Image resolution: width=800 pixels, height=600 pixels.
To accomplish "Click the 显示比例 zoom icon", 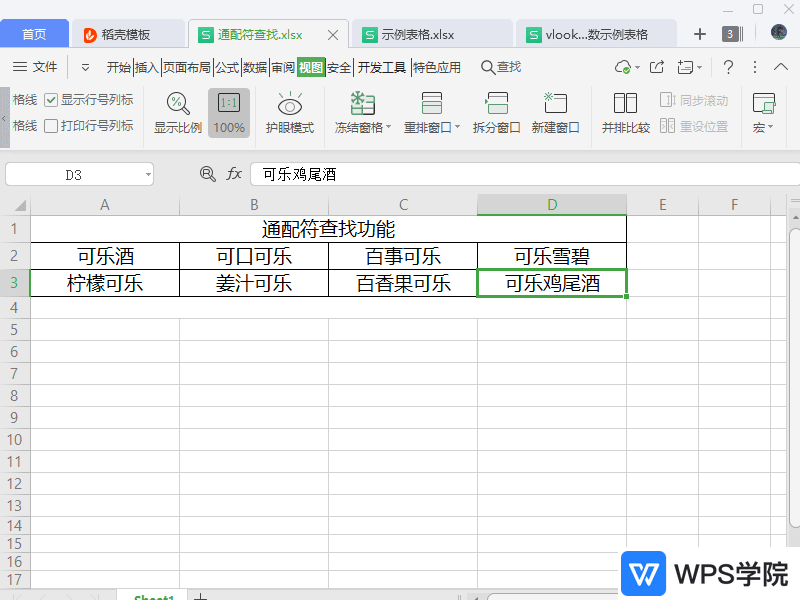I will (x=178, y=104).
